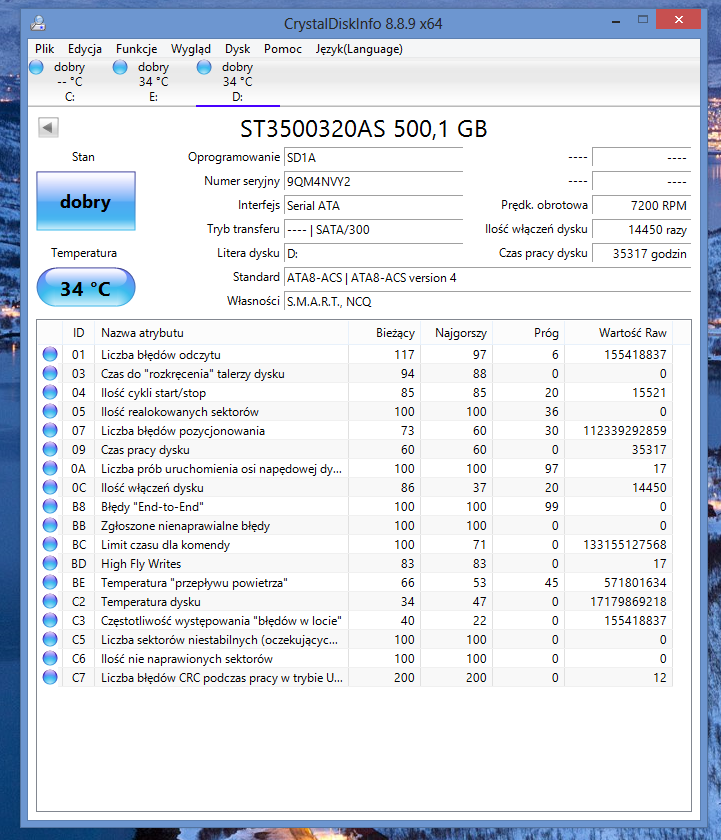Select the D: disk status orb
Screen dimensions: 721x840
(x=204, y=68)
